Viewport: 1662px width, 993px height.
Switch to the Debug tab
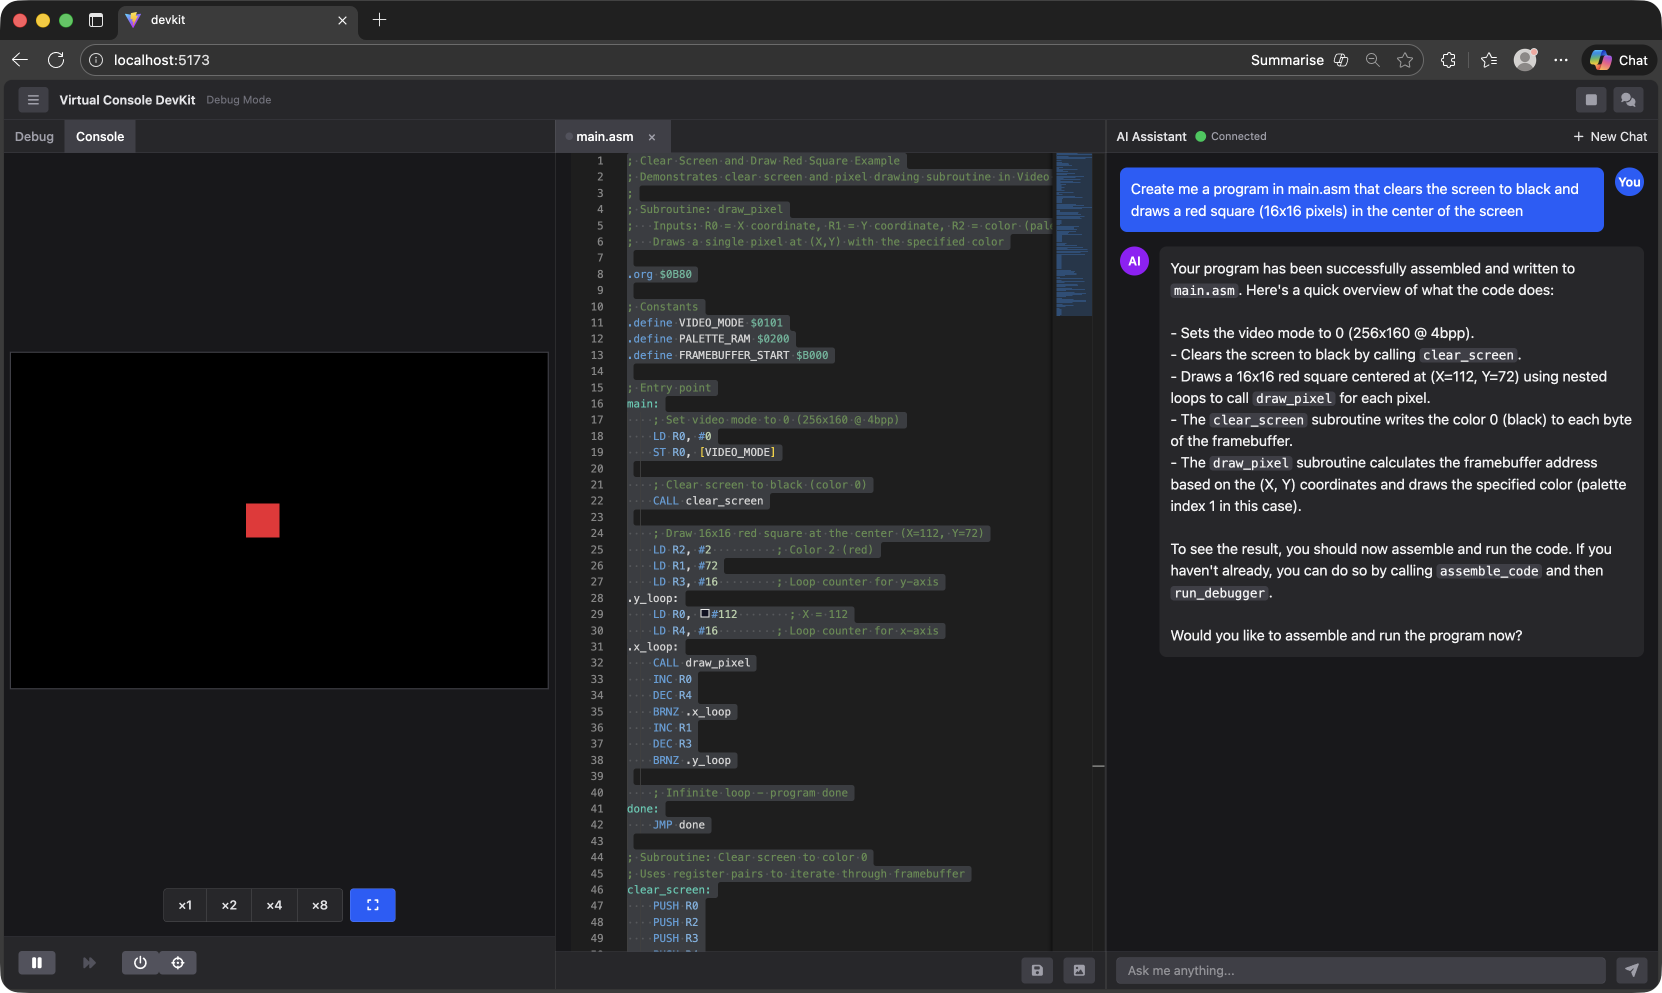point(34,136)
